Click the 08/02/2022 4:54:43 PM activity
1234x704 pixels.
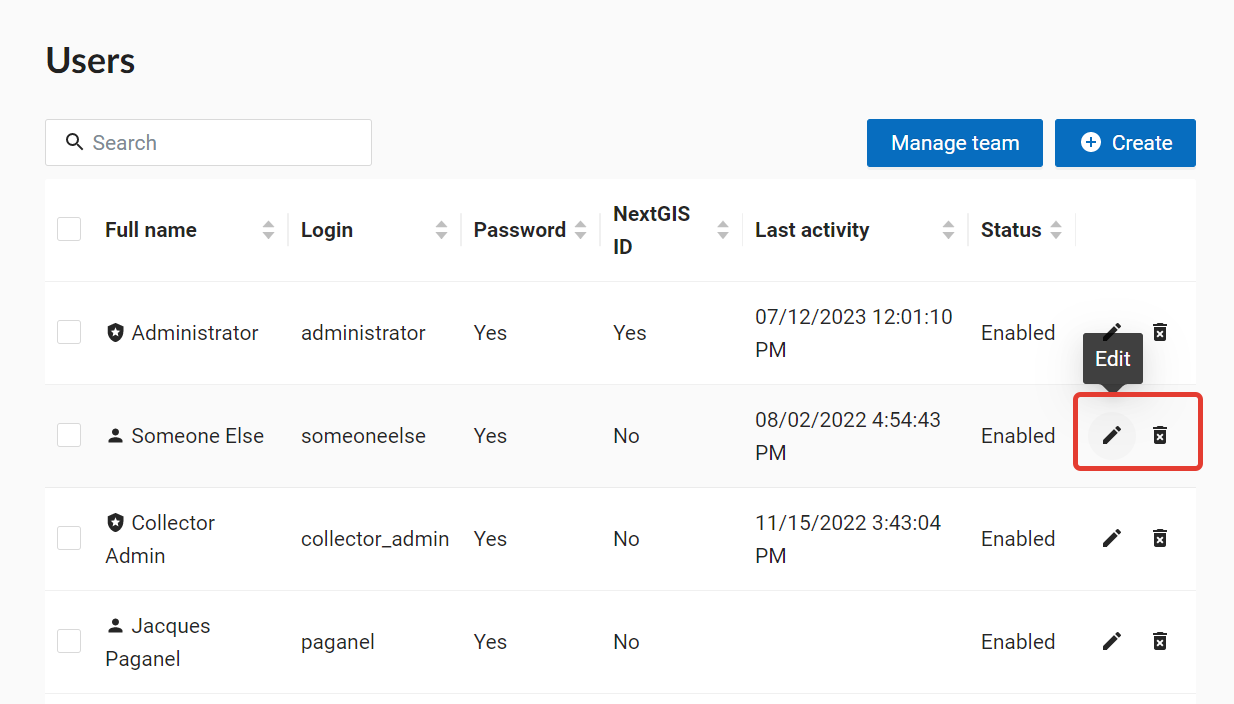[848, 436]
